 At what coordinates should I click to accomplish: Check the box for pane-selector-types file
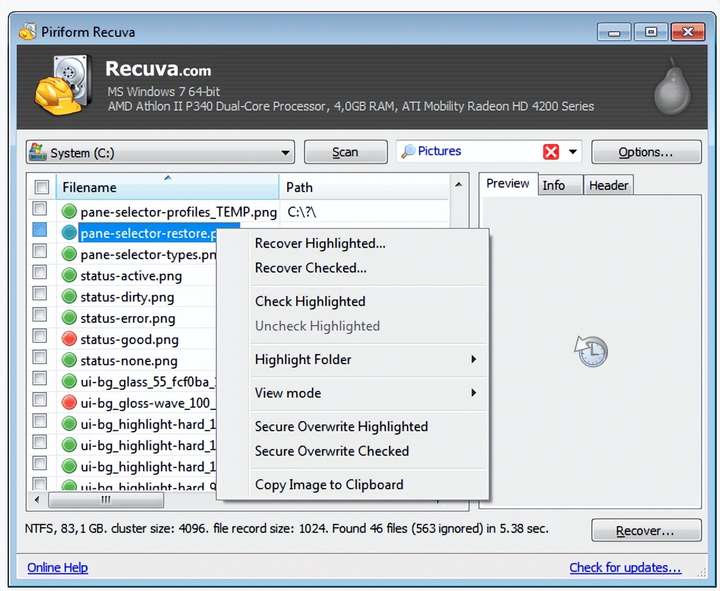(40, 251)
